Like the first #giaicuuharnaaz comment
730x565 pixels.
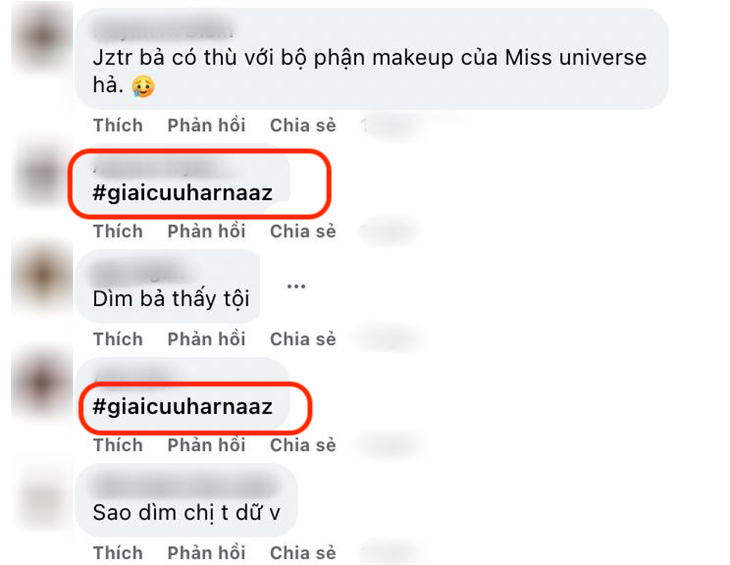coord(118,231)
